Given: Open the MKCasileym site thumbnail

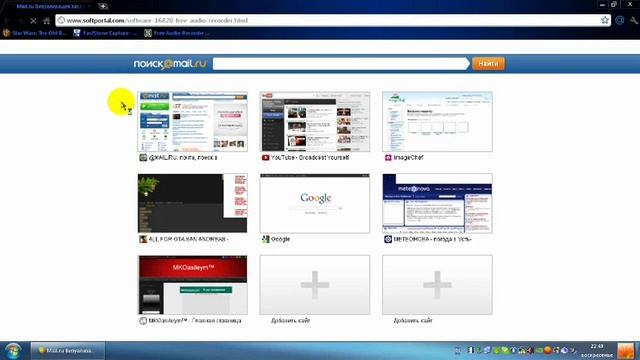Looking at the screenshot, I should pyautogui.click(x=193, y=285).
